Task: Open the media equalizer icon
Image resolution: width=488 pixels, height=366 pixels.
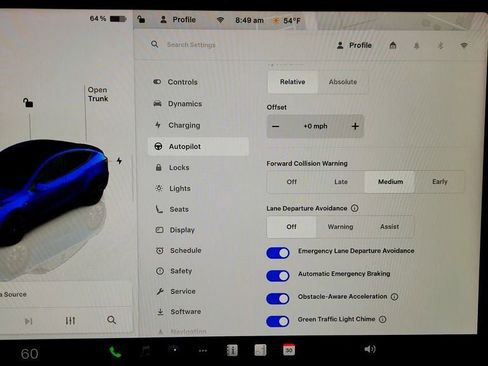Action: pyautogui.click(x=70, y=321)
